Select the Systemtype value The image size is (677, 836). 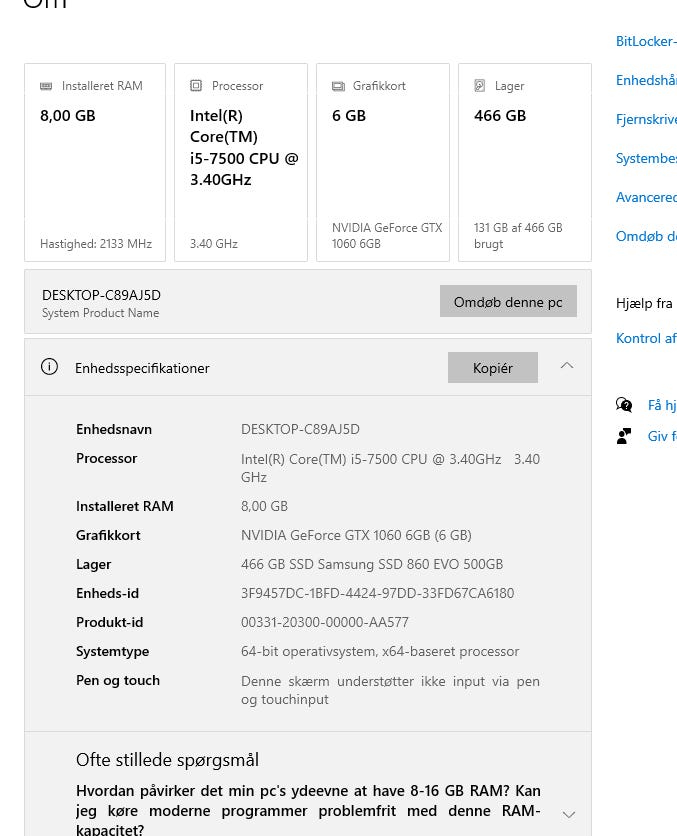[380, 651]
